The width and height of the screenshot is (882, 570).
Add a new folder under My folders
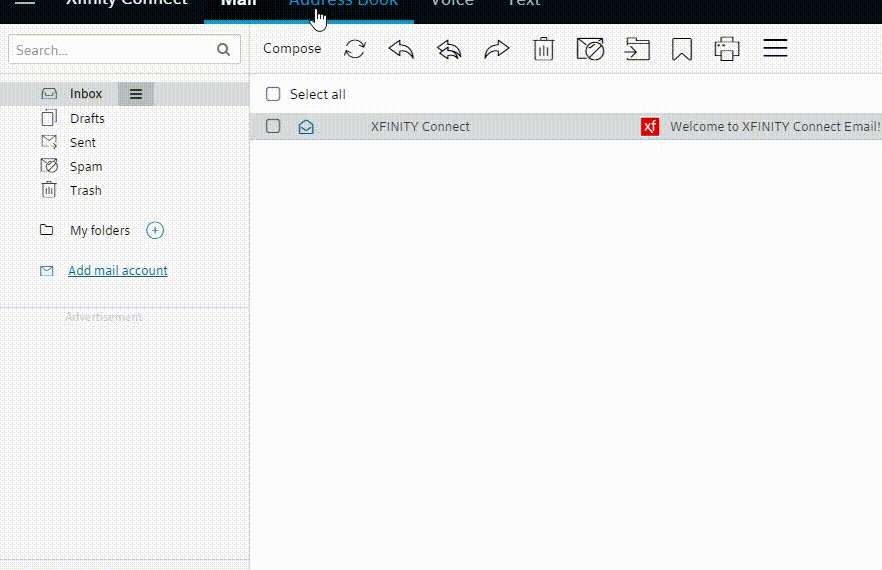coord(155,231)
